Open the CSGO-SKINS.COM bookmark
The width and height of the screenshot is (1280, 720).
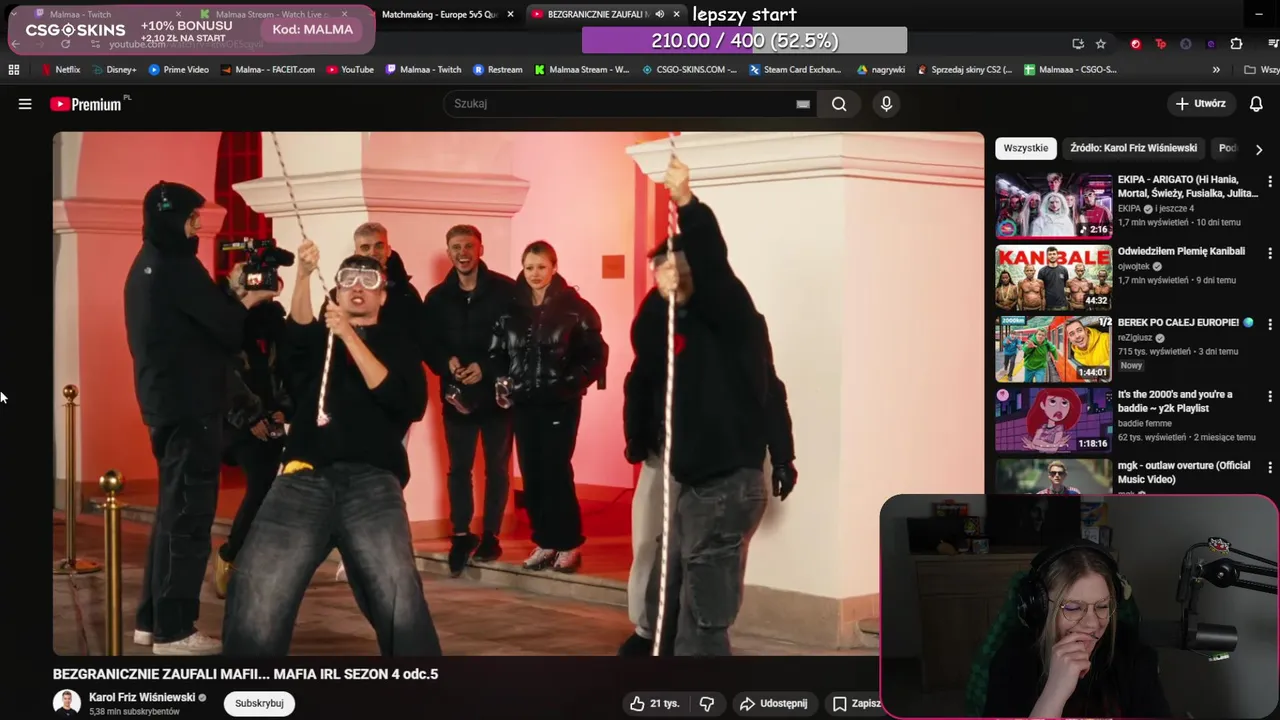coord(689,70)
